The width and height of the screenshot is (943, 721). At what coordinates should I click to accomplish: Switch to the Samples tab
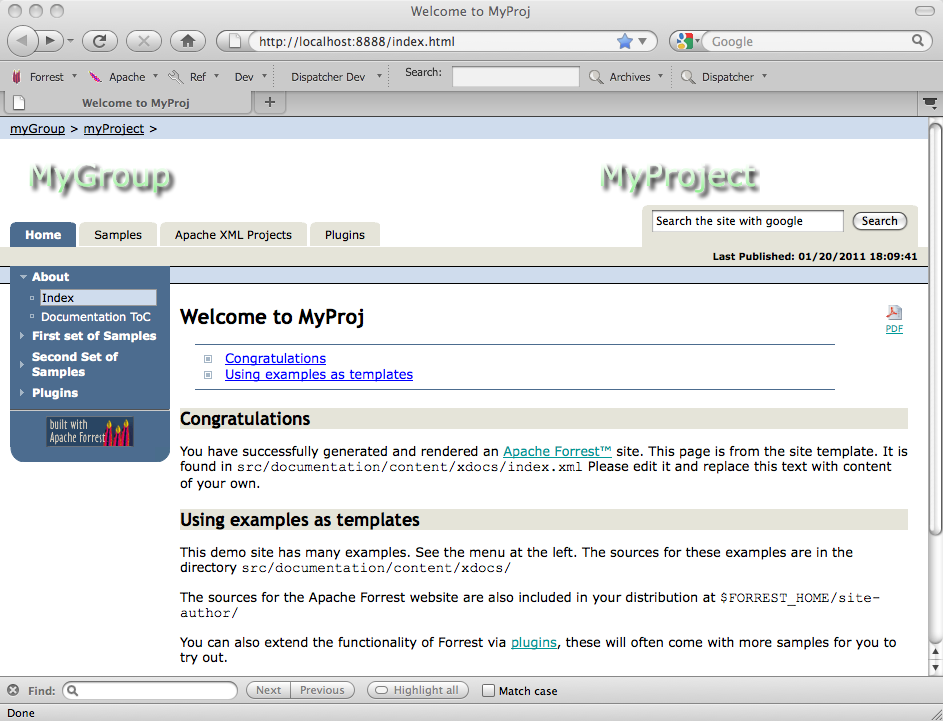118,235
